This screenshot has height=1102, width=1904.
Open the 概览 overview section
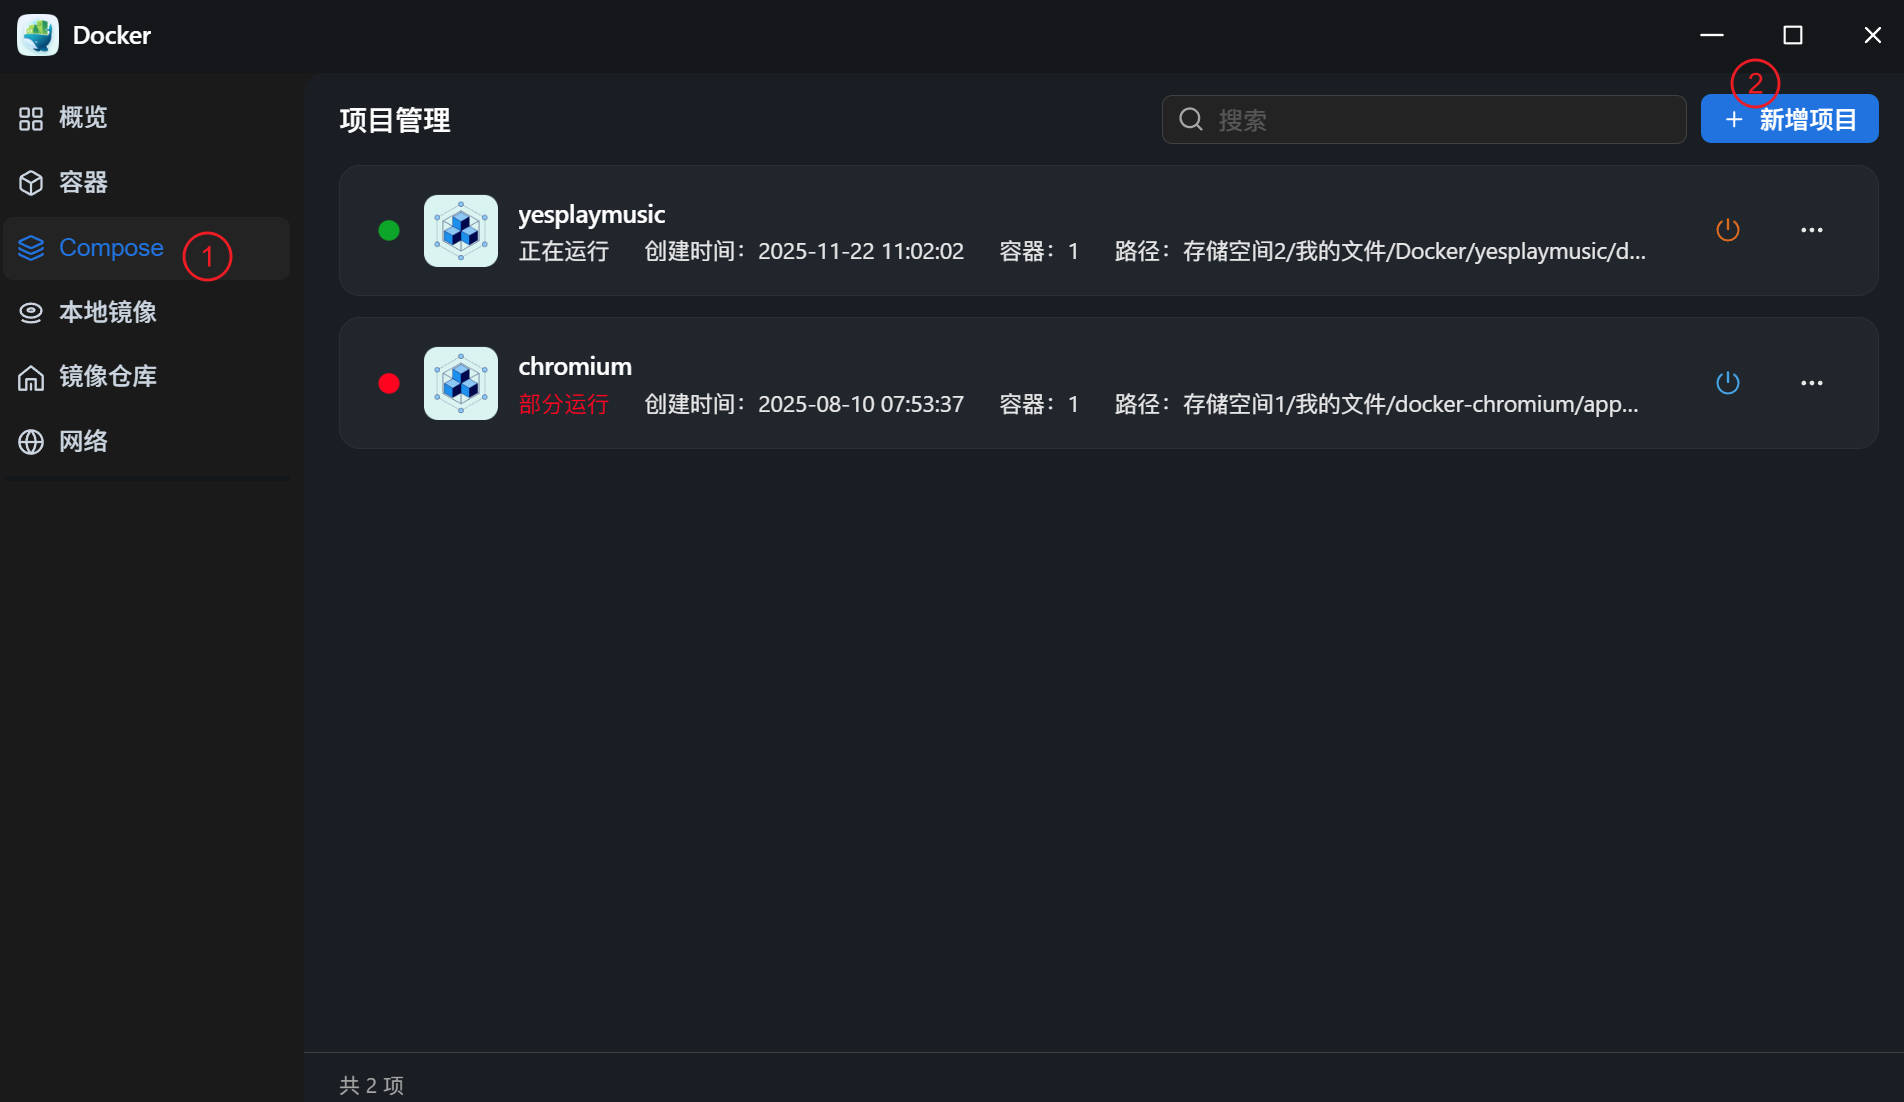click(82, 118)
